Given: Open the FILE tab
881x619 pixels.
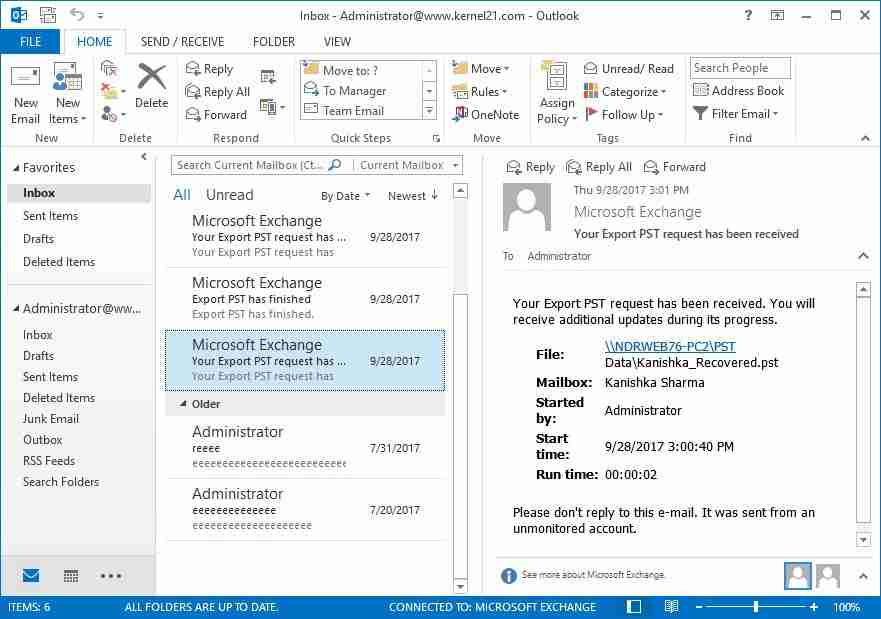Looking at the screenshot, I should 30,42.
